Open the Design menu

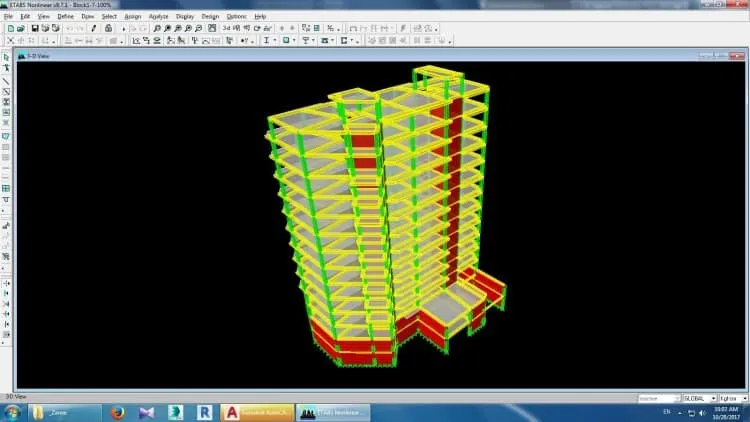tap(210, 16)
